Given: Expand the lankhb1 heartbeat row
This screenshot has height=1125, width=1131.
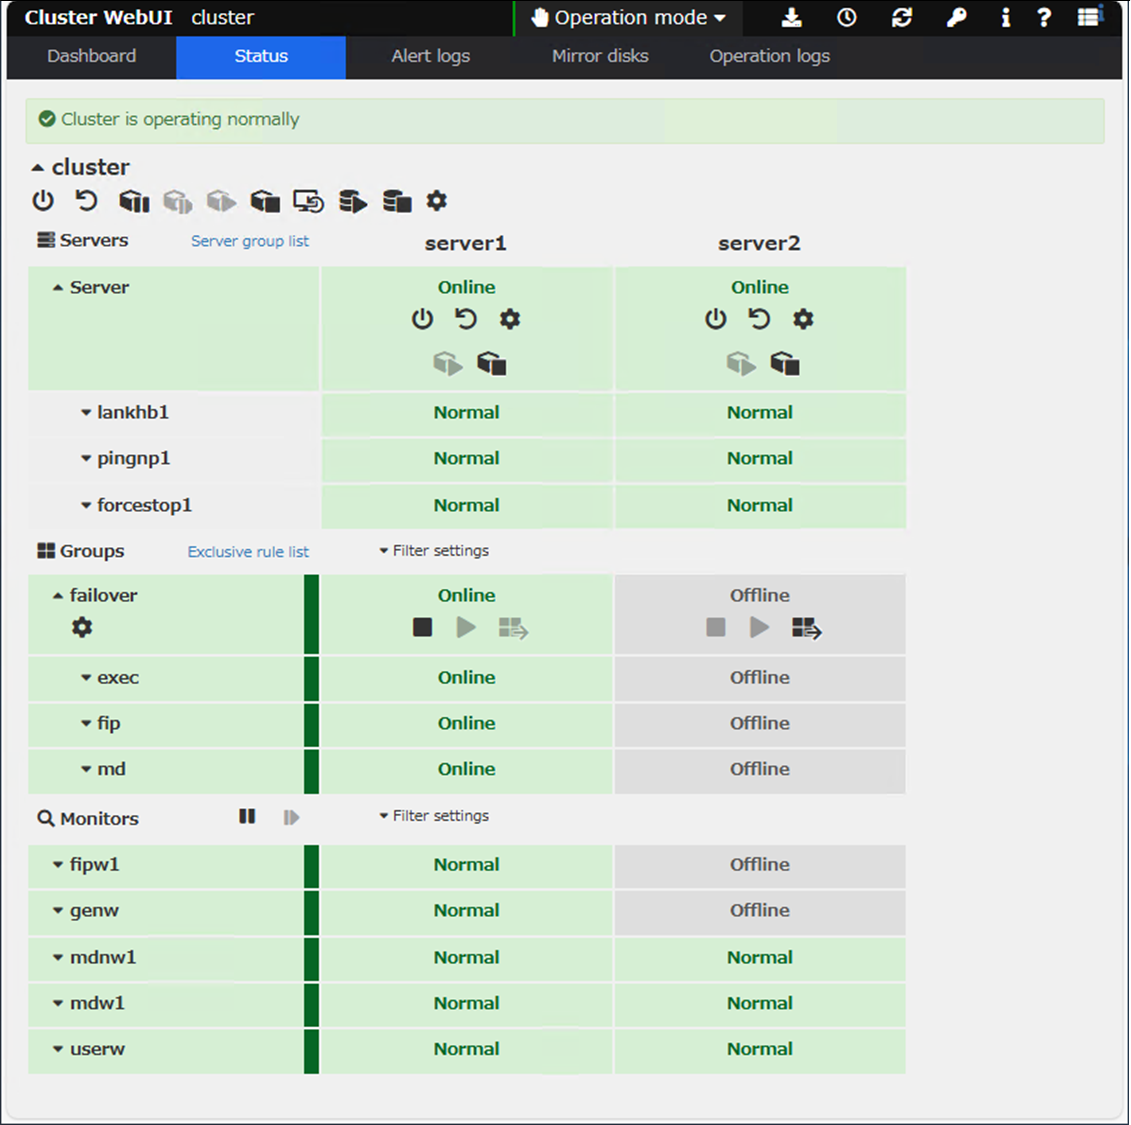Looking at the screenshot, I should coord(86,413).
